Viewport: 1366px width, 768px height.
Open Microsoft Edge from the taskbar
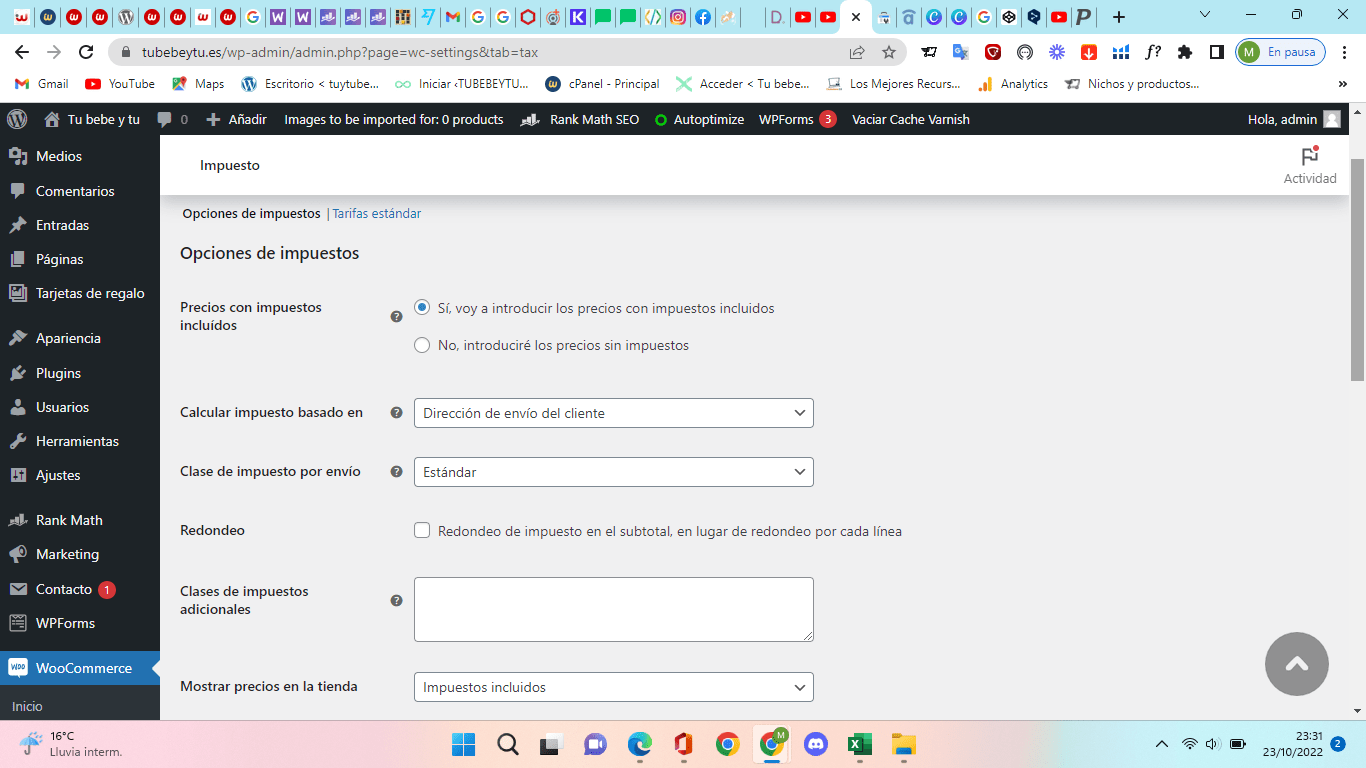tap(640, 744)
